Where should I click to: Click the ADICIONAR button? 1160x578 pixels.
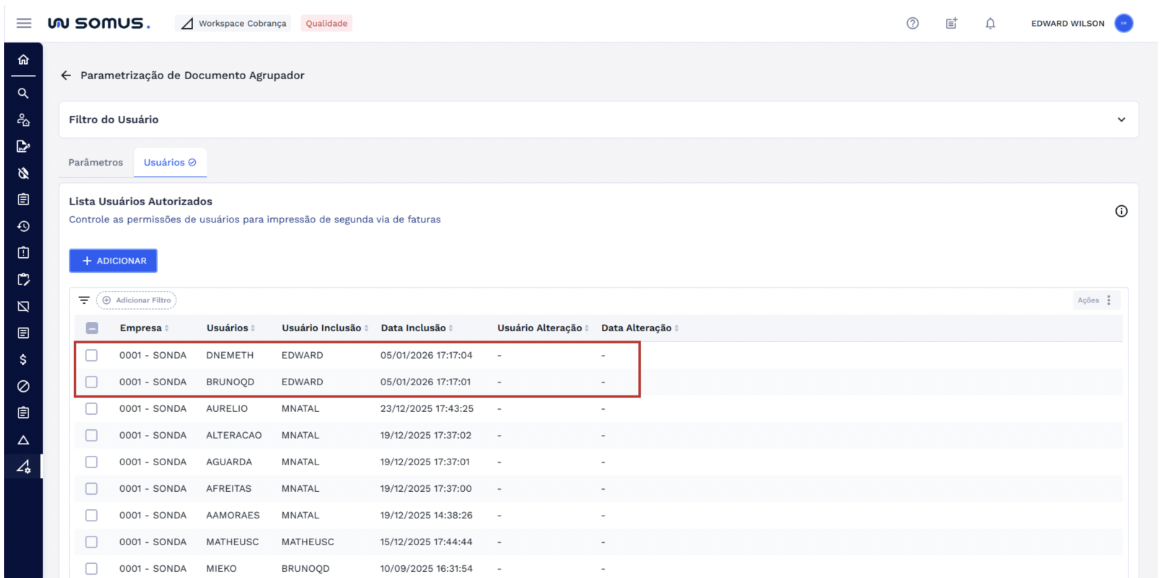click(x=113, y=261)
